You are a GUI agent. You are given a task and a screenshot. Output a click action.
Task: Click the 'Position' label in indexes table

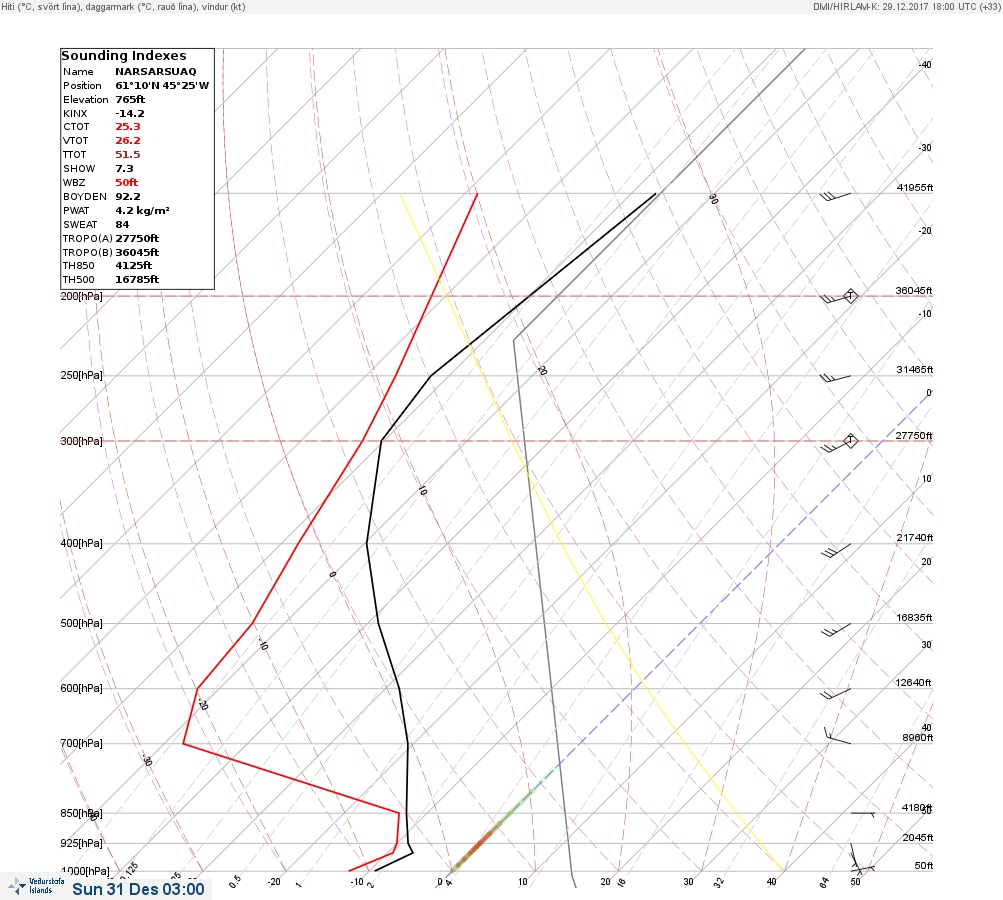point(82,86)
